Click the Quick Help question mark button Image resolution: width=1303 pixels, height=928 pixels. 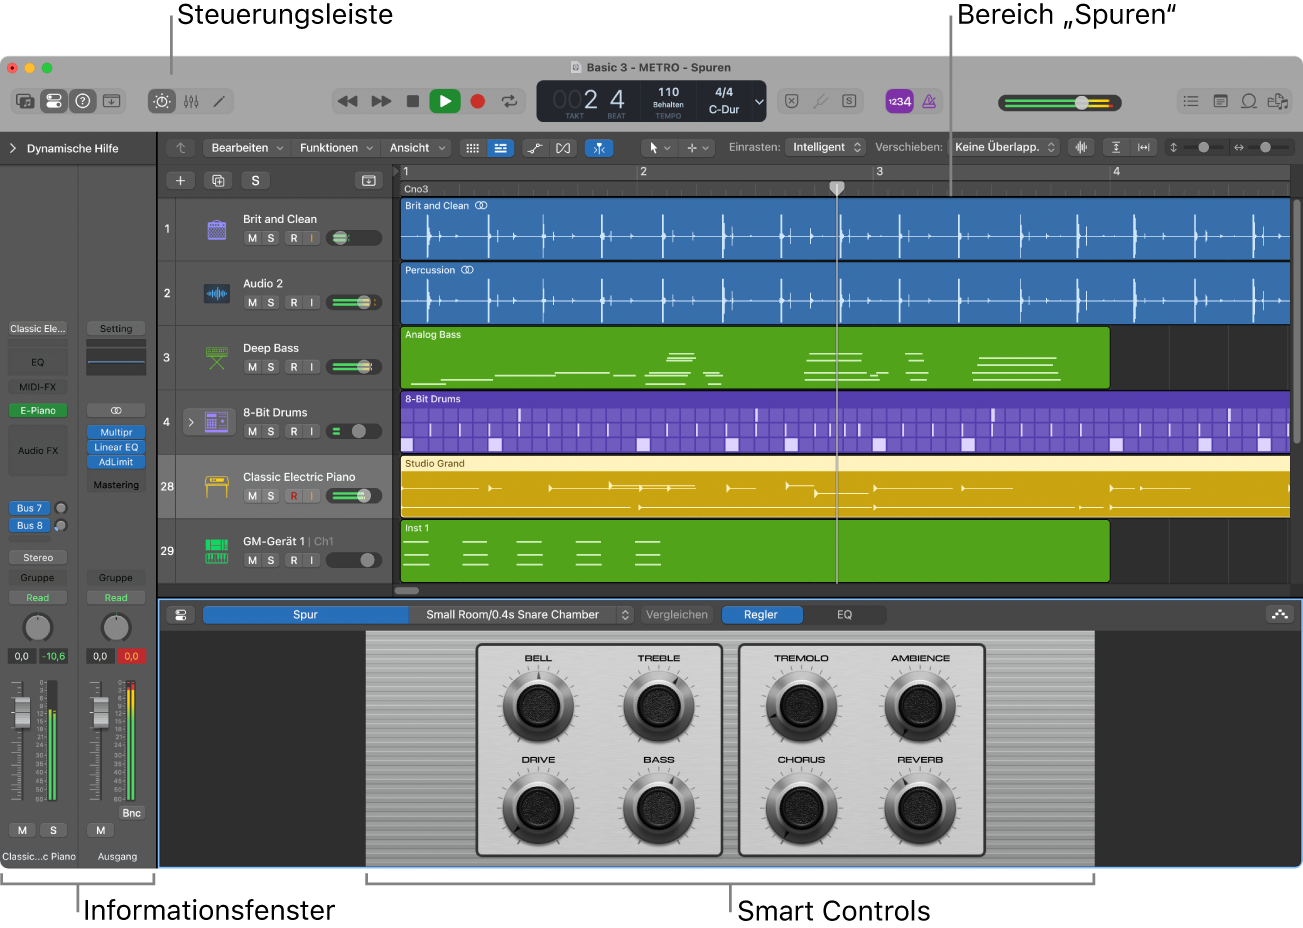(x=83, y=101)
